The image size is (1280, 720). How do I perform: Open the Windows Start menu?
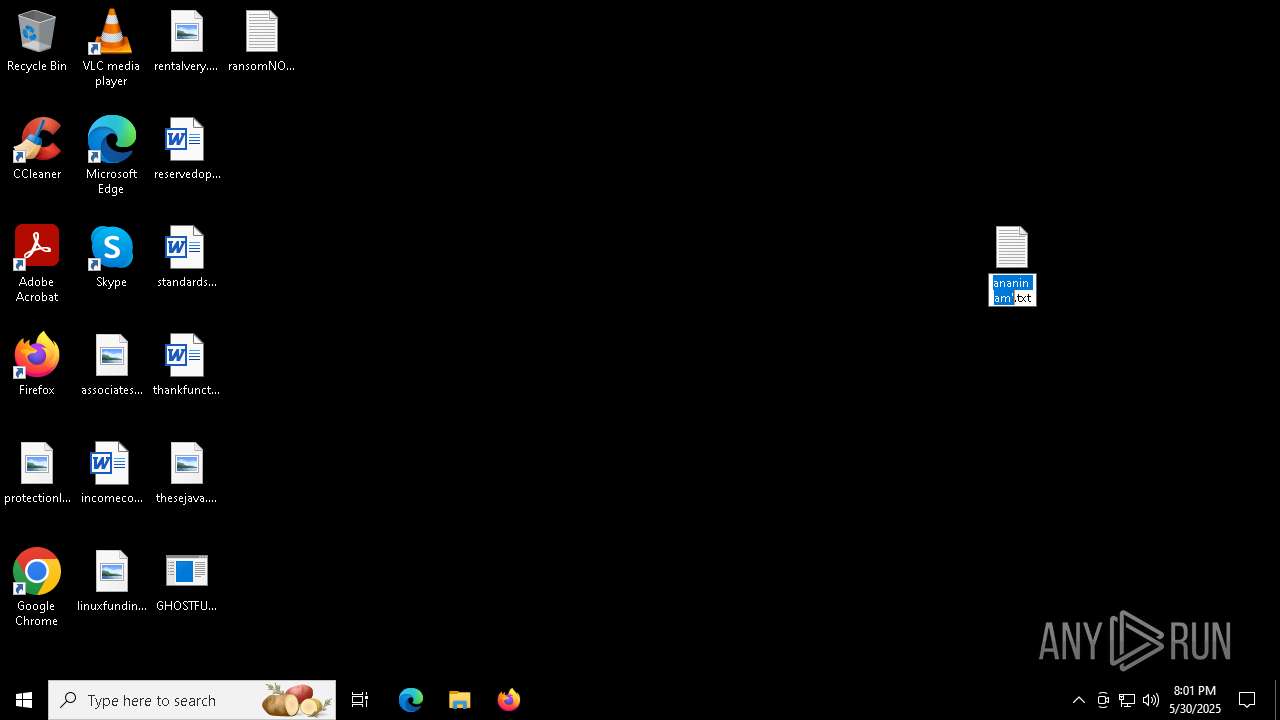24,700
